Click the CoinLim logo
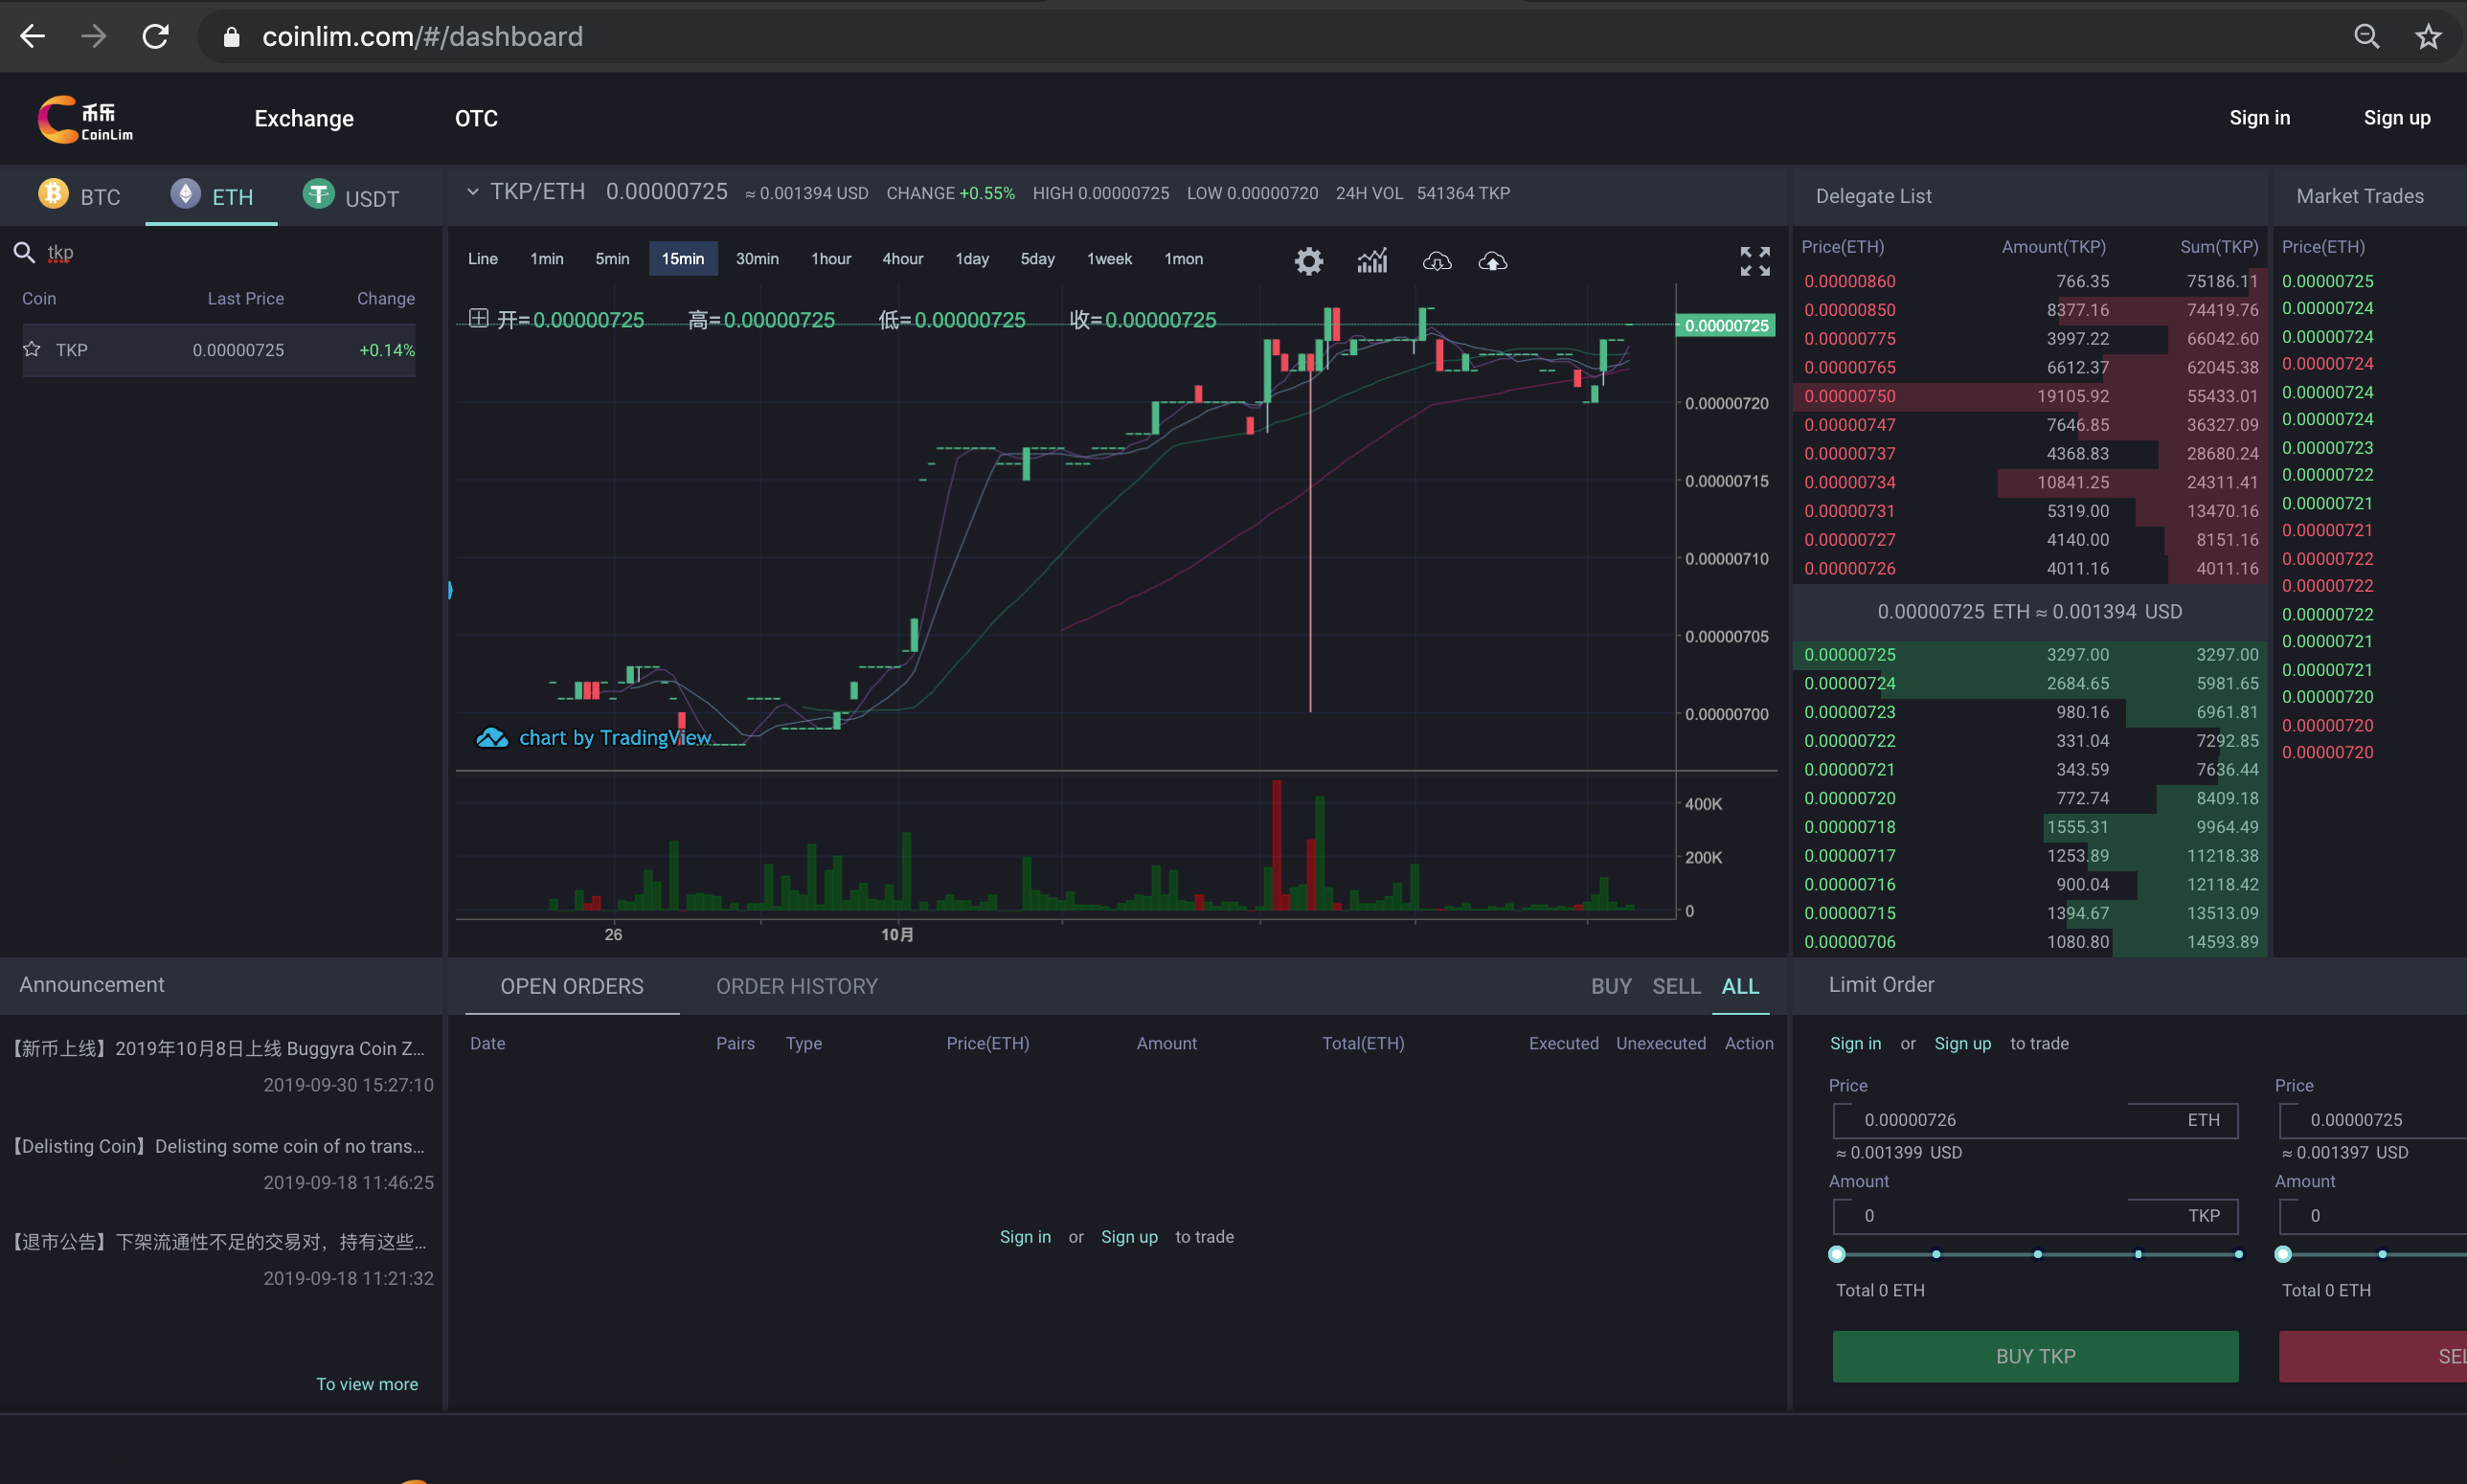2467x1484 pixels. (86, 119)
